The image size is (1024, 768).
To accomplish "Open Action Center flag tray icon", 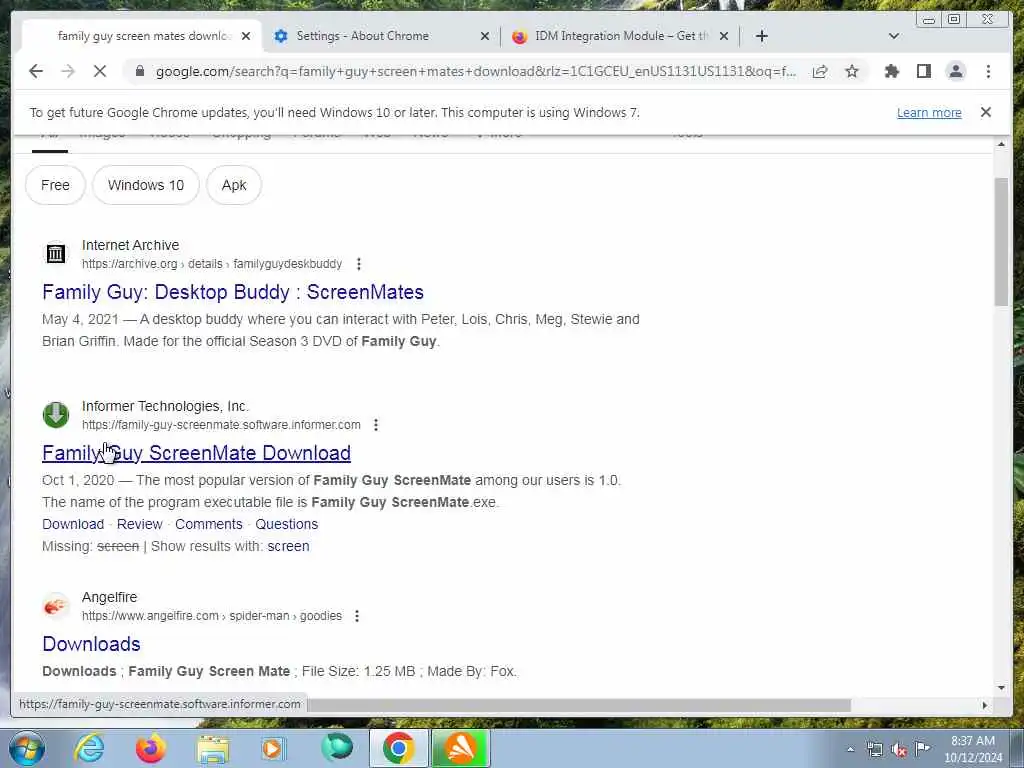I will tap(922, 749).
